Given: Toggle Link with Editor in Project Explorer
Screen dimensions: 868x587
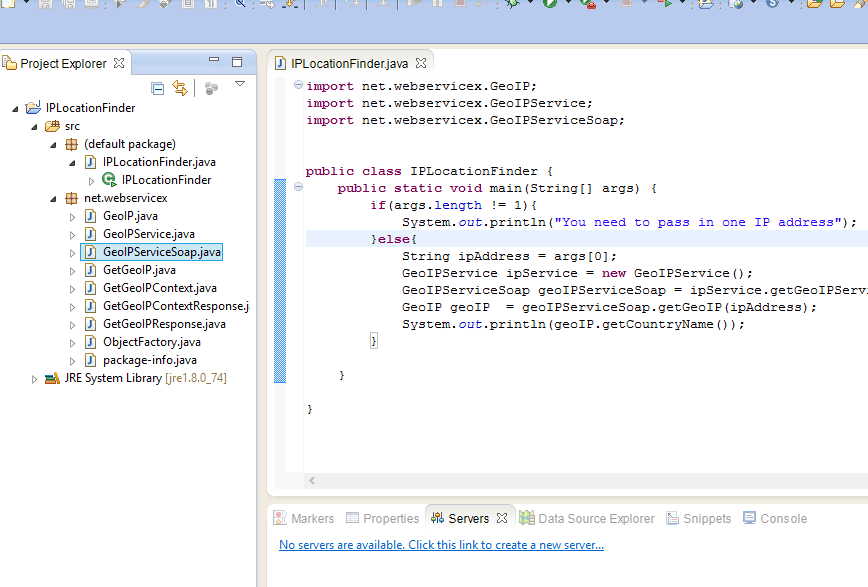Looking at the screenshot, I should [x=180, y=88].
